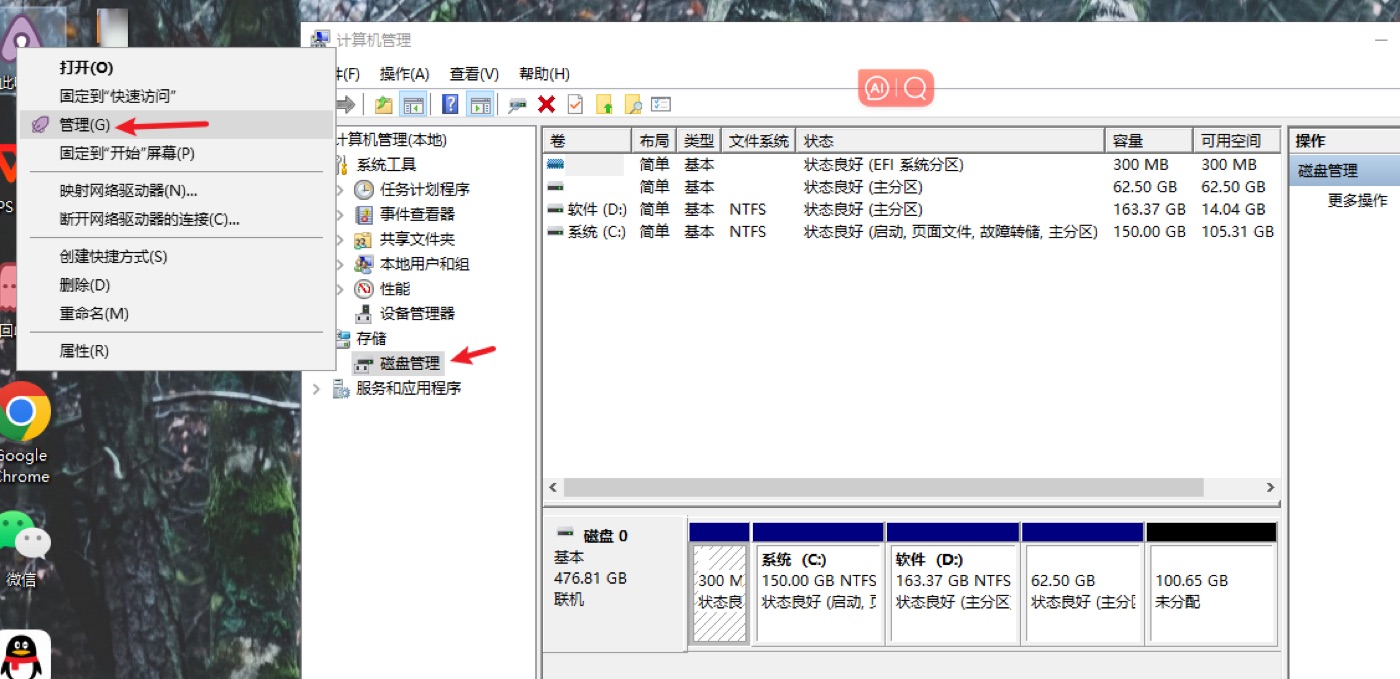The width and height of the screenshot is (1400, 679).
Task: Sort by the 卷 column header
Action: coord(587,141)
